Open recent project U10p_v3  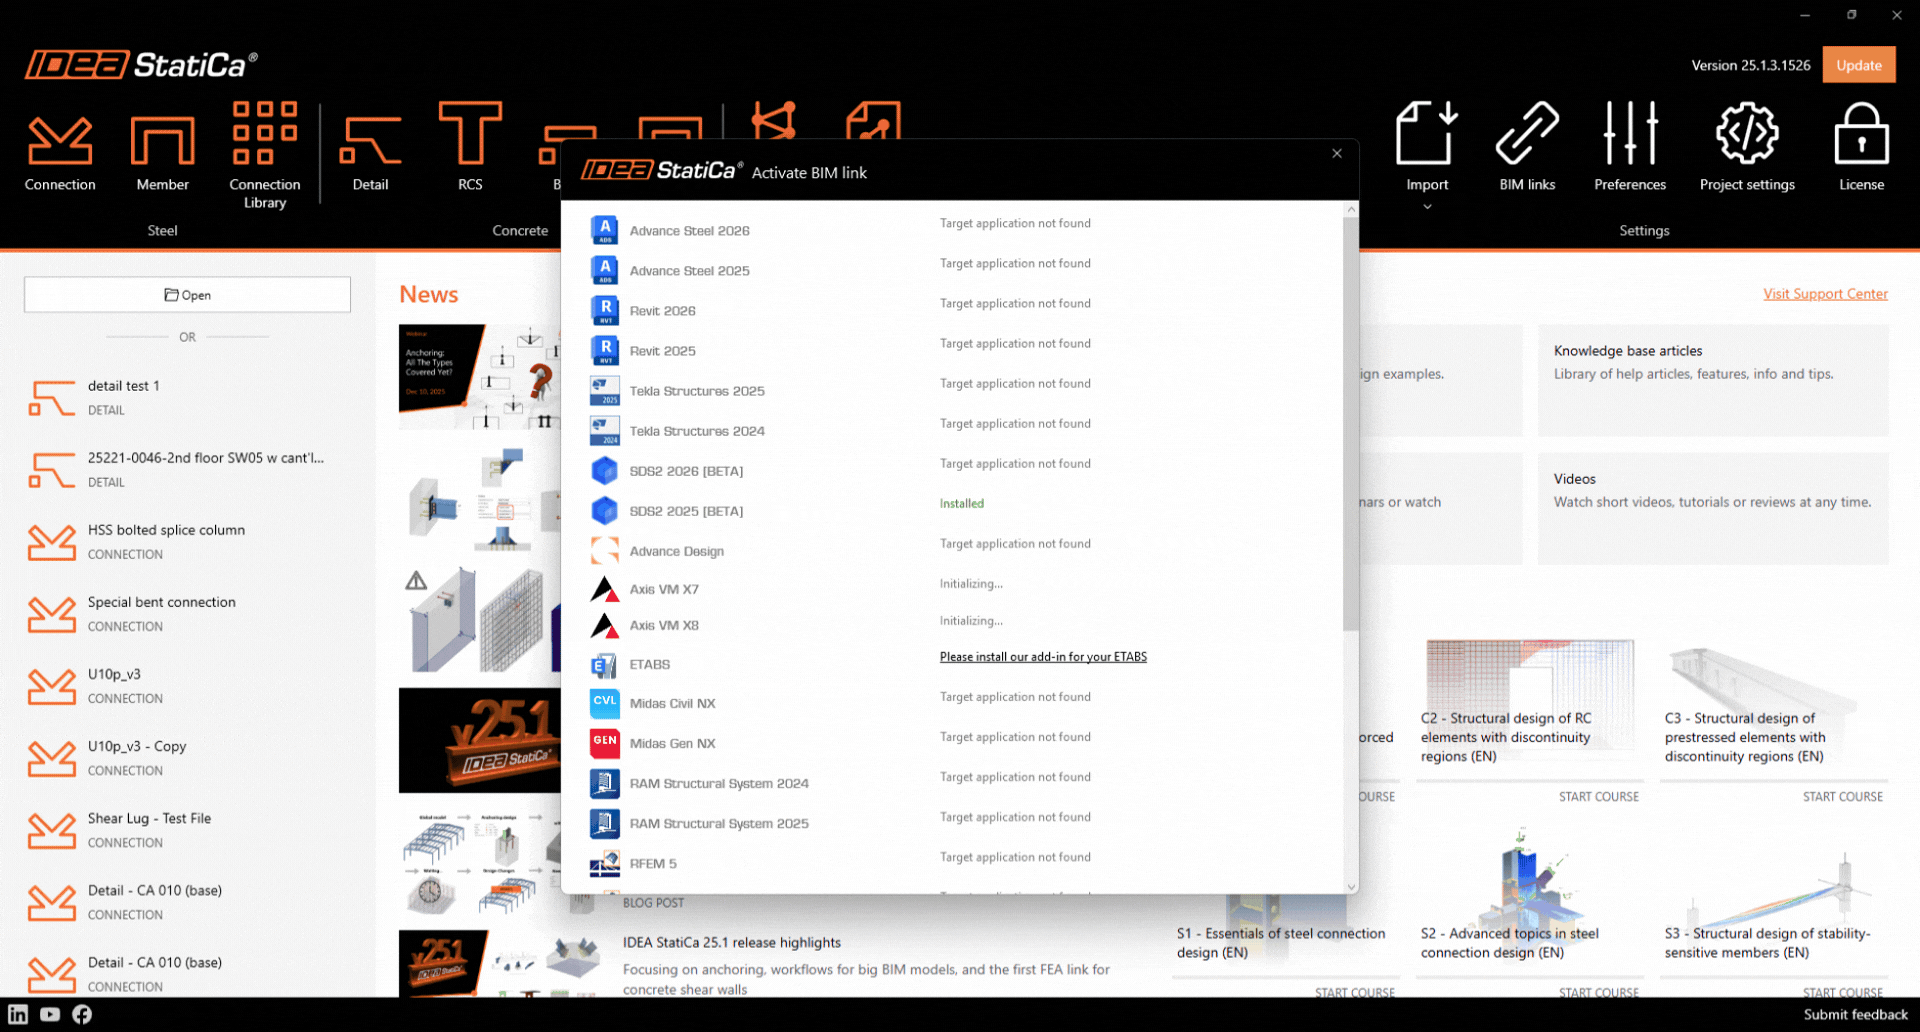(x=187, y=685)
